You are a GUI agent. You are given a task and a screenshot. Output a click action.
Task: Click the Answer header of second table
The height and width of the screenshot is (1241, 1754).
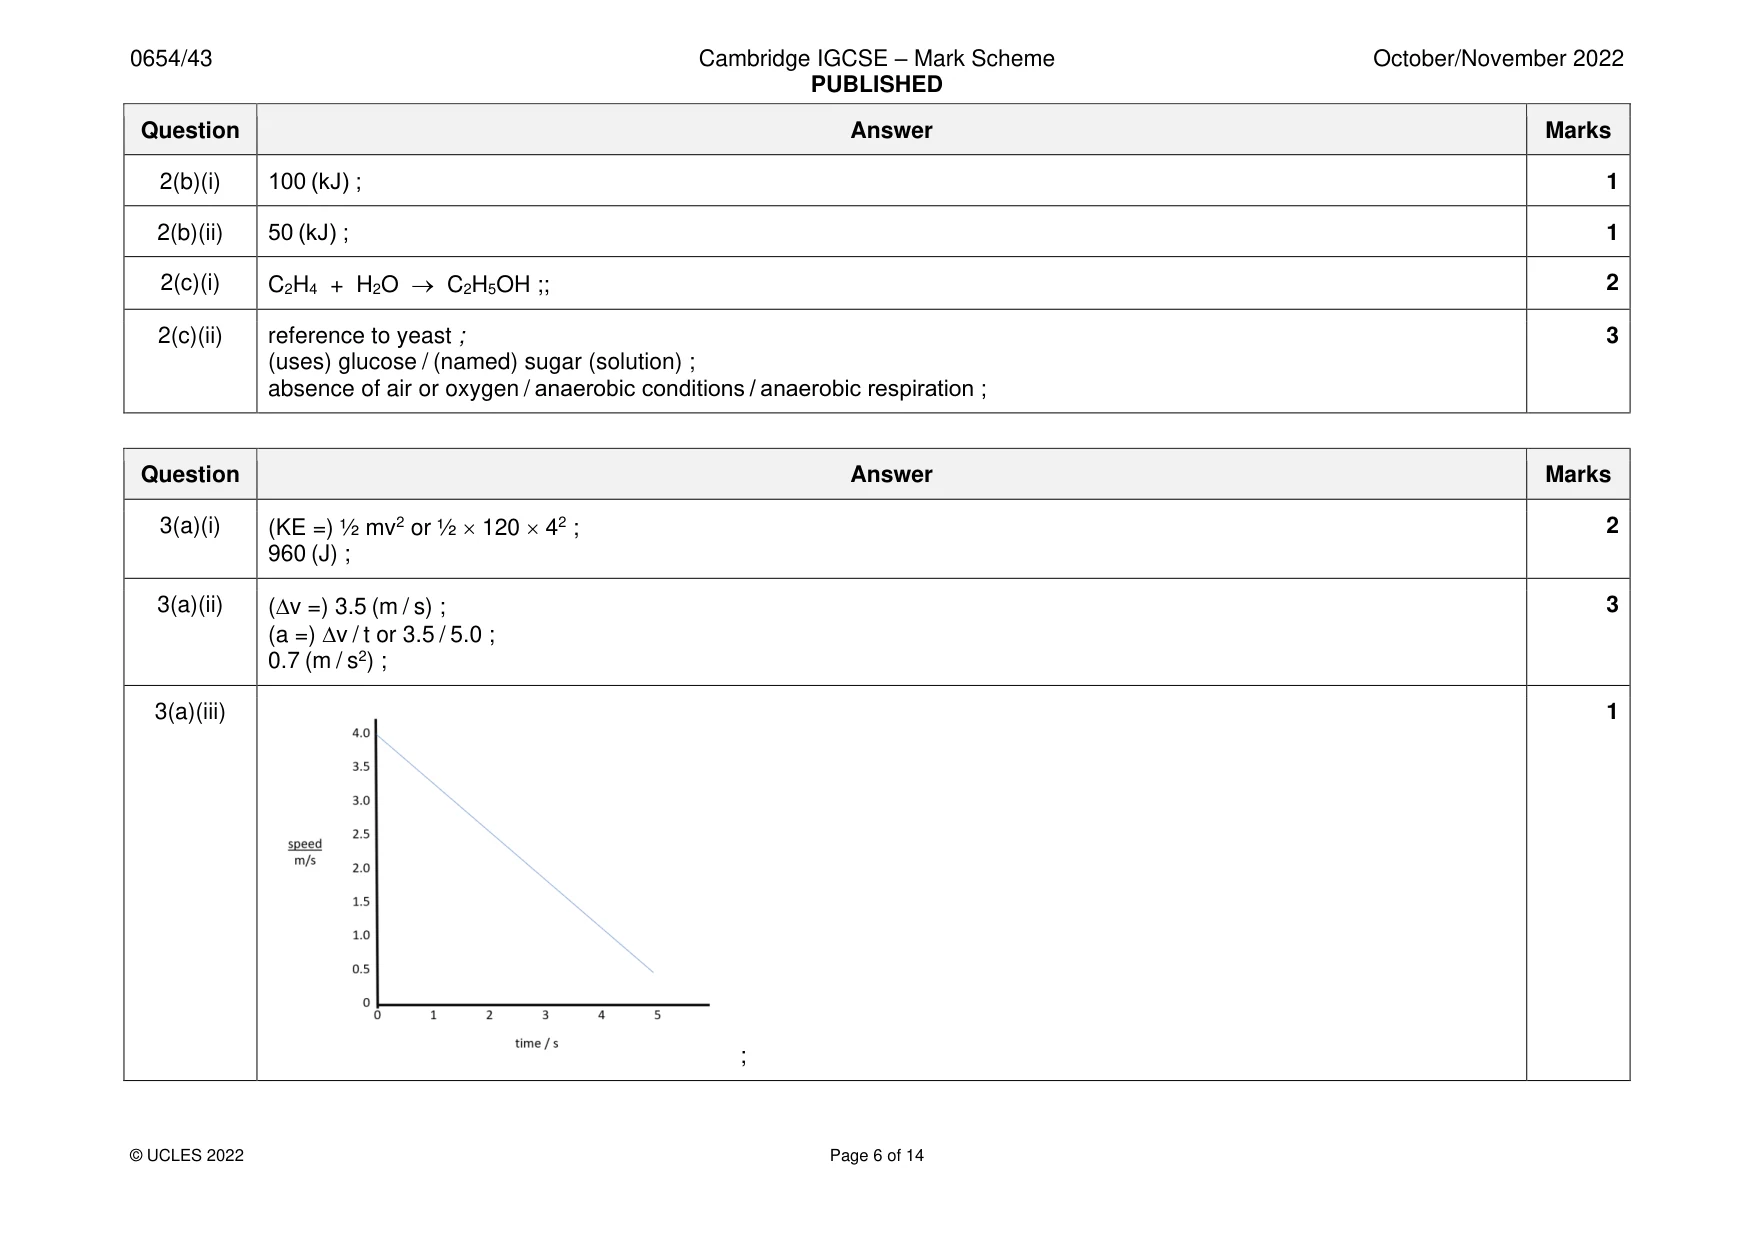[891, 474]
